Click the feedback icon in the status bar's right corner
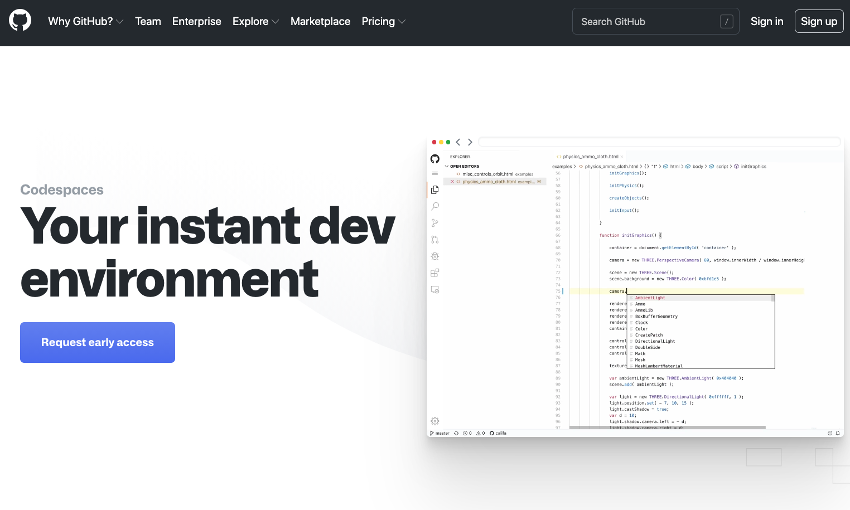Viewport: 850px width, 510px height. (829, 433)
